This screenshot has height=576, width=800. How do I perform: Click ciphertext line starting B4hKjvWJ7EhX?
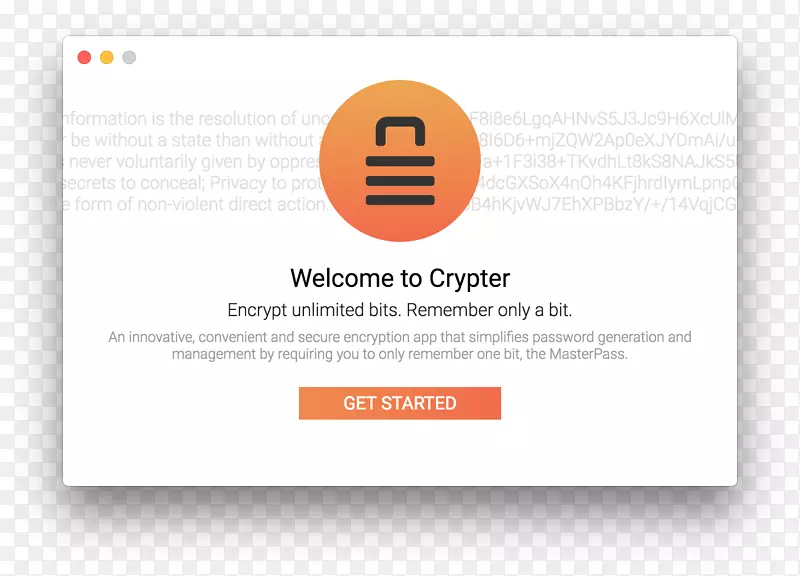(x=604, y=205)
